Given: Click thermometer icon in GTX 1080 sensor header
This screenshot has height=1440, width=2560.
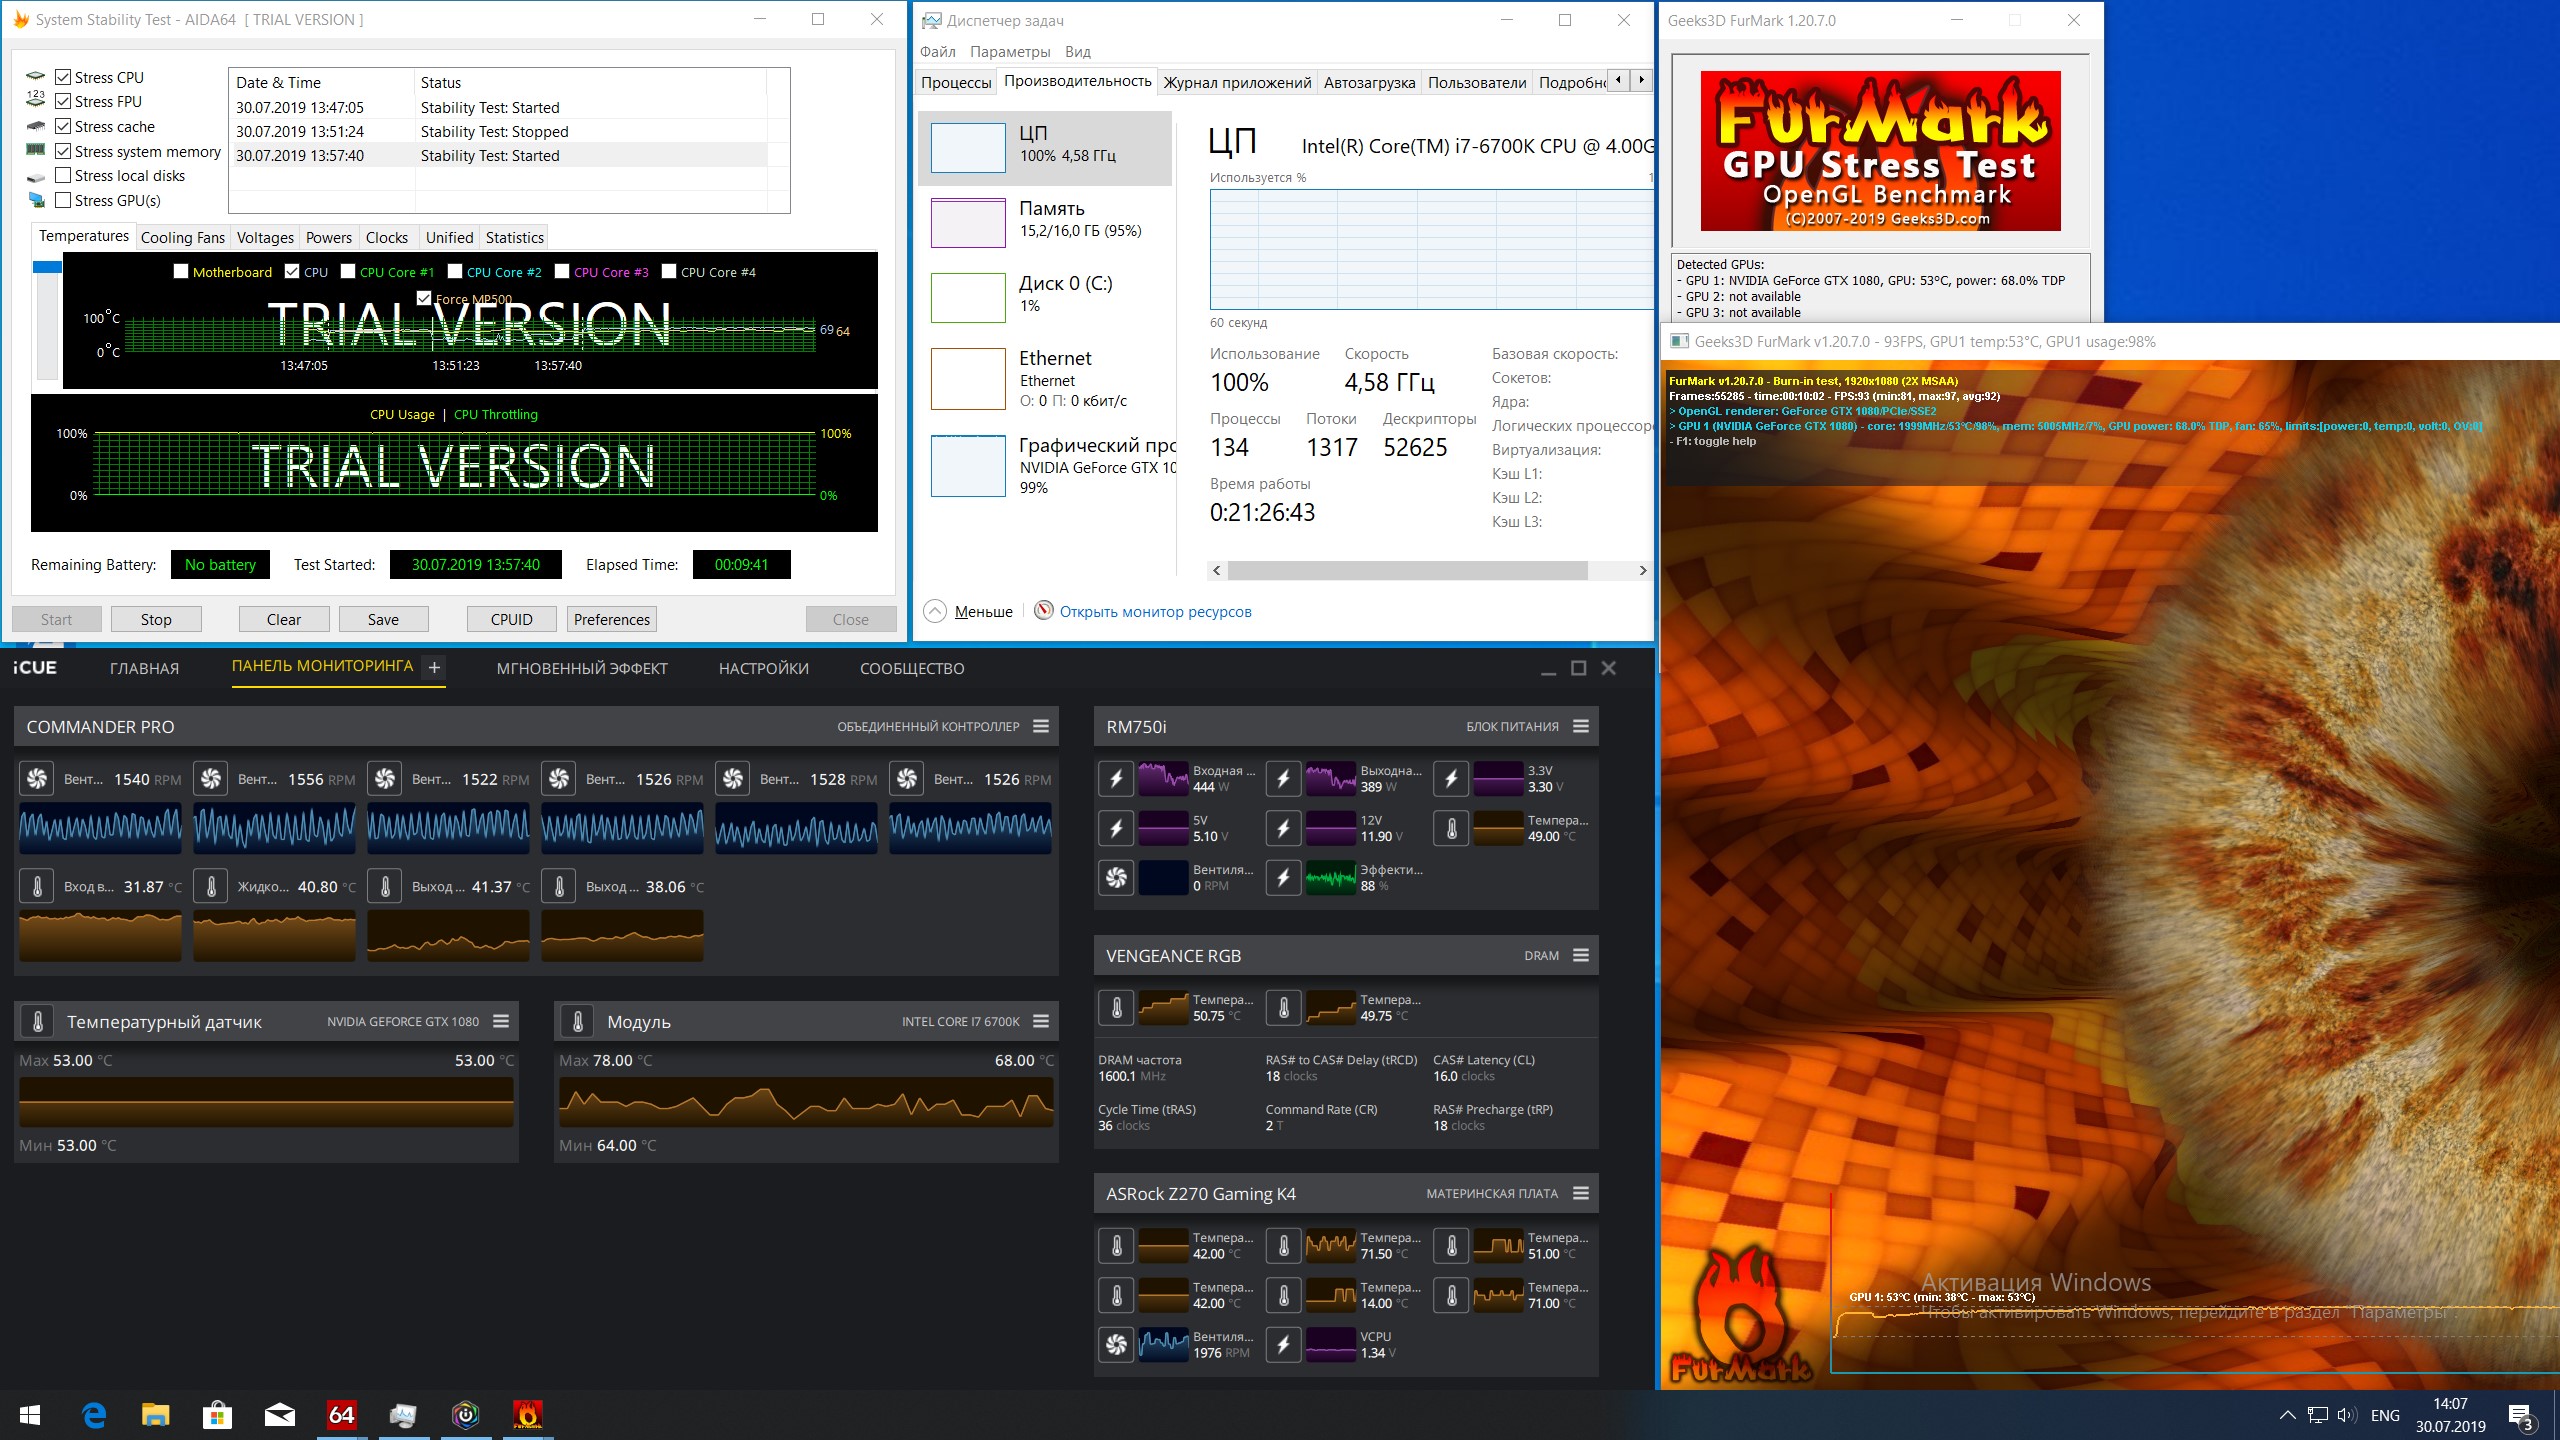Looking at the screenshot, I should tap(38, 1021).
